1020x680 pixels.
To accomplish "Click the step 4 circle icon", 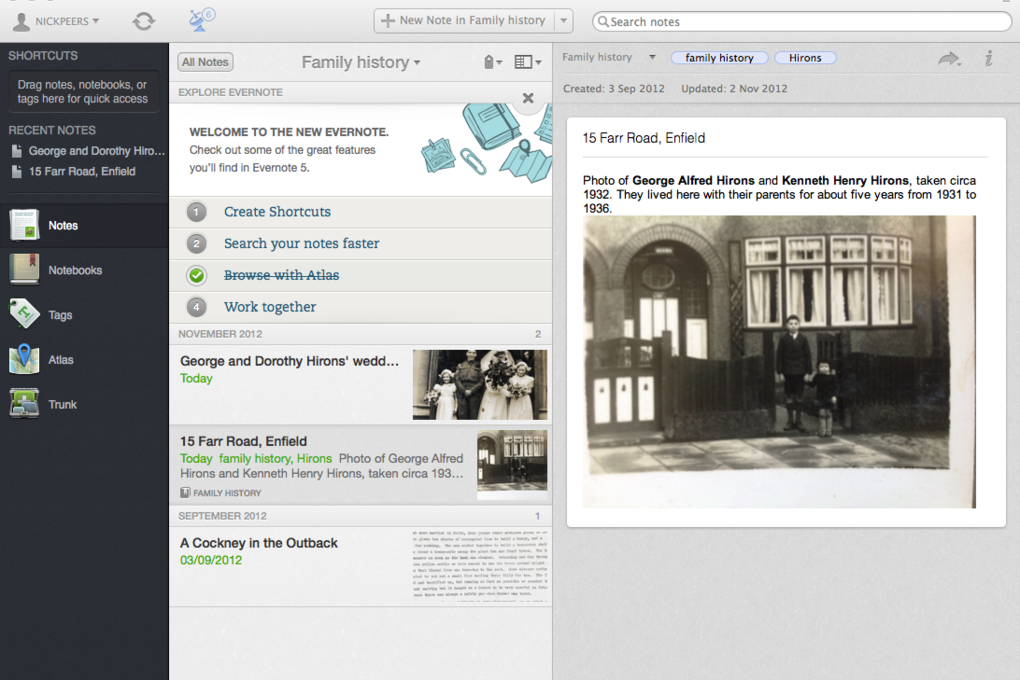I will [196, 306].
